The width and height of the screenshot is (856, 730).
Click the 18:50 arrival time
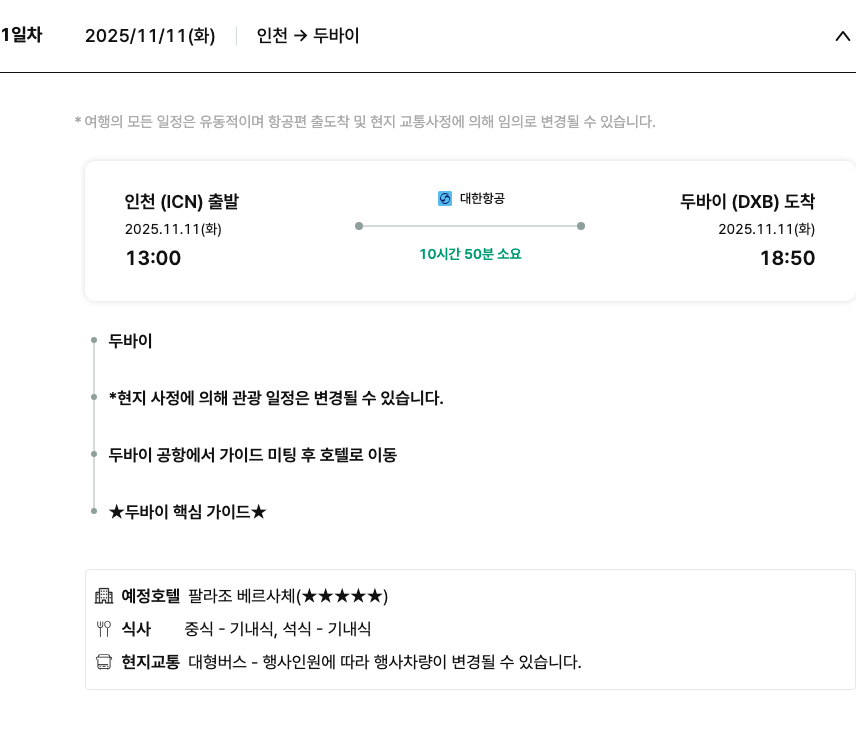click(x=787, y=258)
